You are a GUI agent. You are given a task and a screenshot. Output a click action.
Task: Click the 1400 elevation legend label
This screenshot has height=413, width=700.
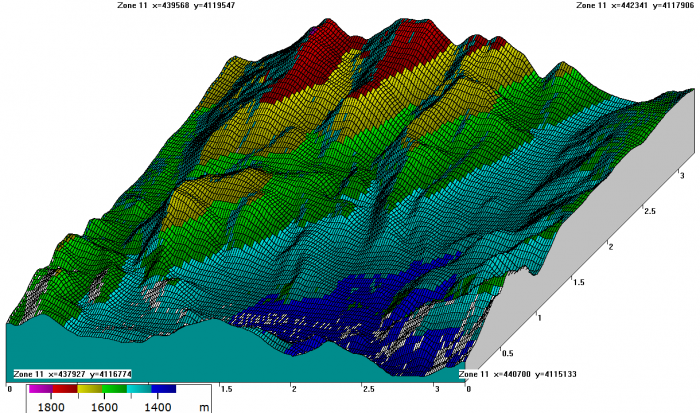coord(158,407)
